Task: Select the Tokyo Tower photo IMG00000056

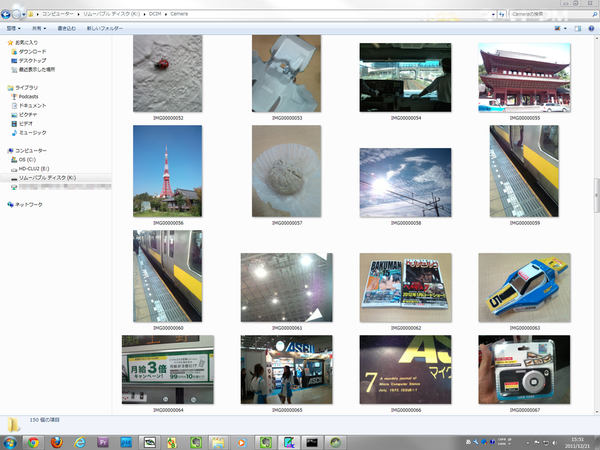Action: (x=168, y=171)
